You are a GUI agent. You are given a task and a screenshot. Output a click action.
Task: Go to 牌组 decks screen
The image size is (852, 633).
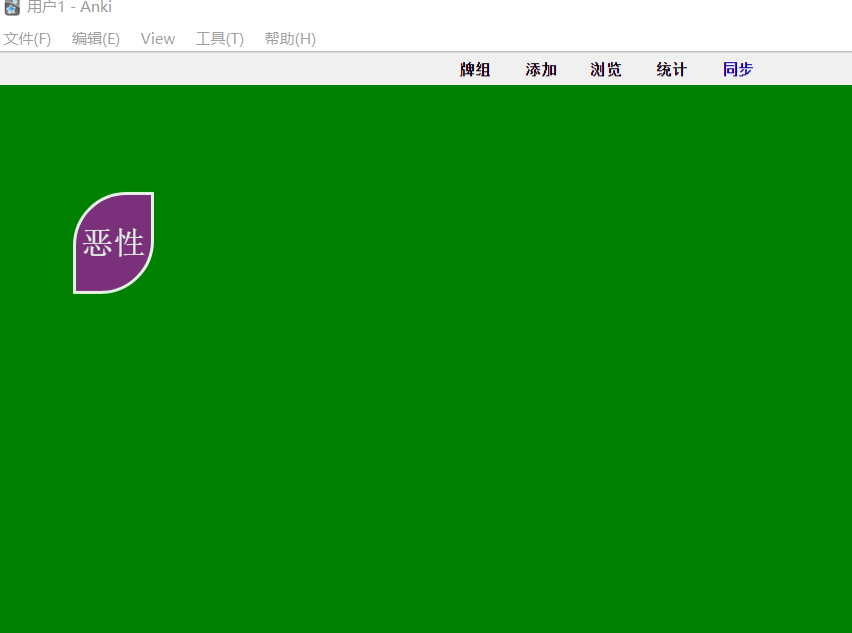[475, 70]
